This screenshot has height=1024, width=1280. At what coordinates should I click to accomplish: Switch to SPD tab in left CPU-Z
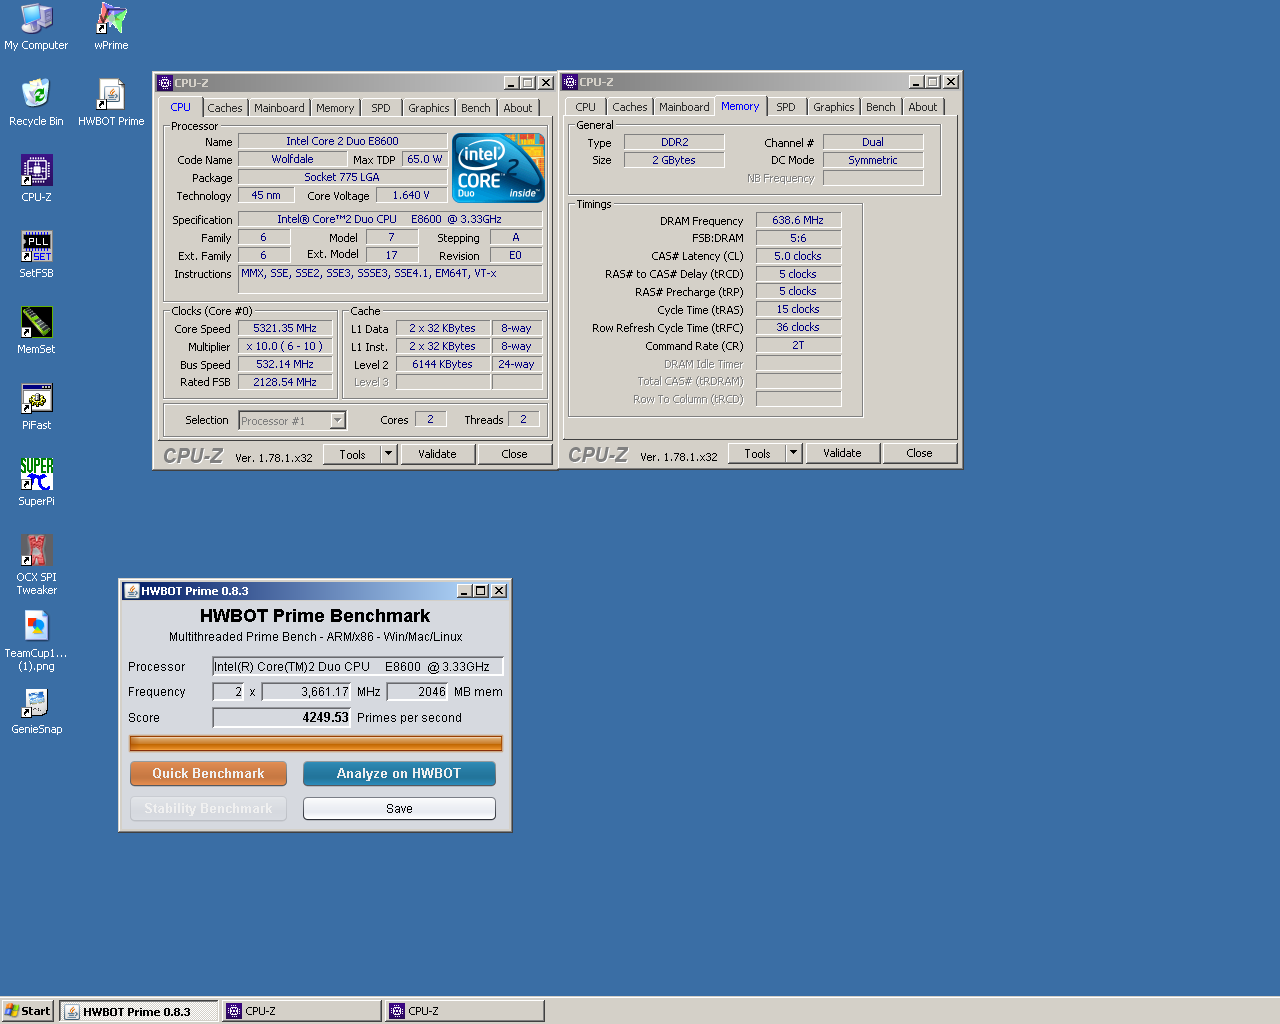[381, 108]
